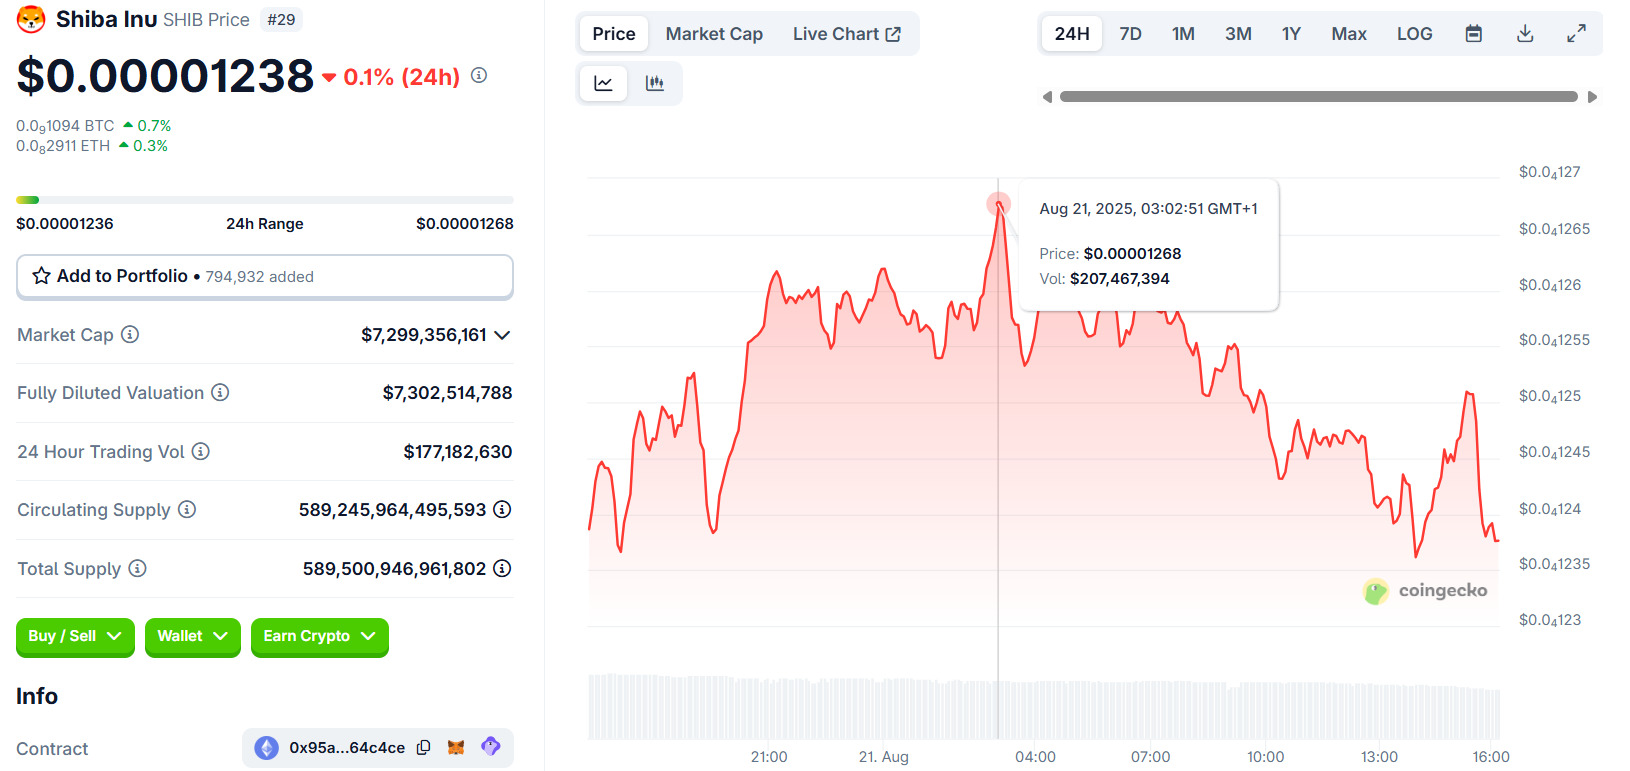This screenshot has height=771, width=1630.
Task: Click the chart horizontal range scrollbar
Action: pyautogui.click(x=1319, y=97)
